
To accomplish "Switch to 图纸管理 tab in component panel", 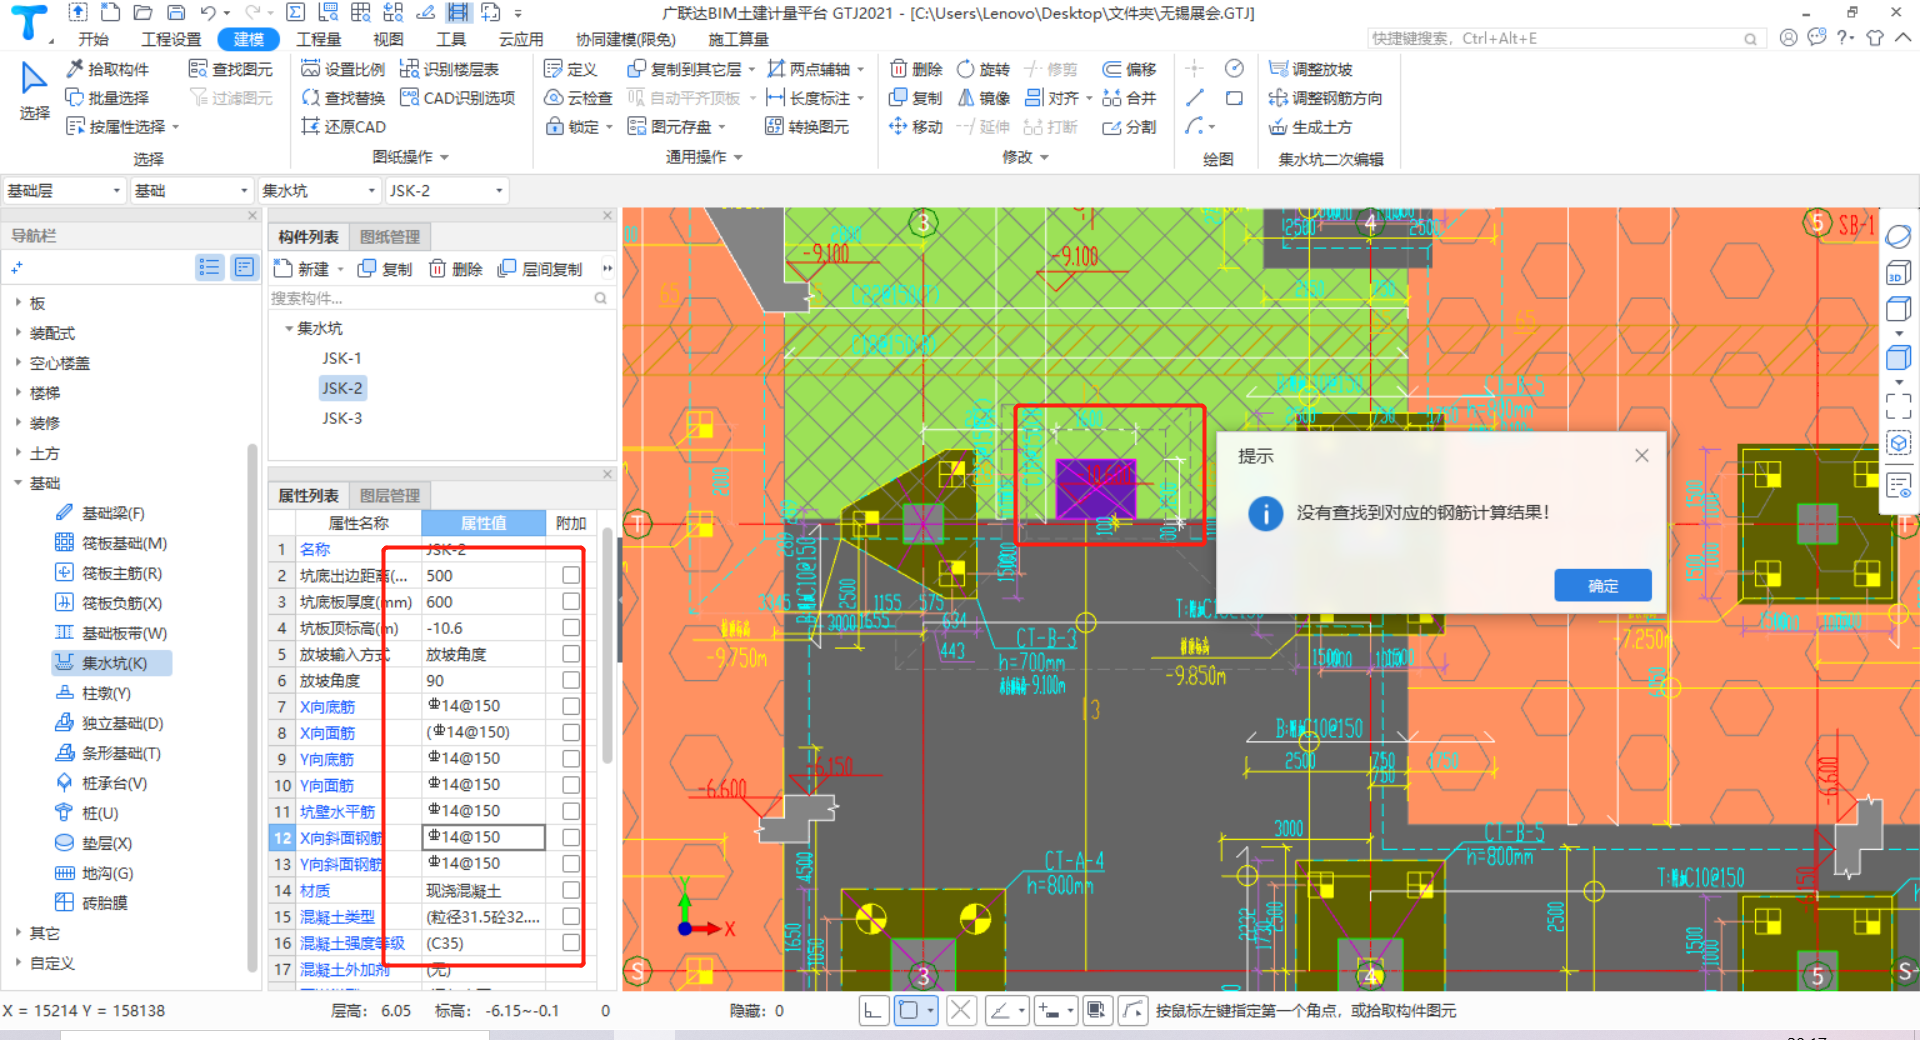I will coord(390,237).
